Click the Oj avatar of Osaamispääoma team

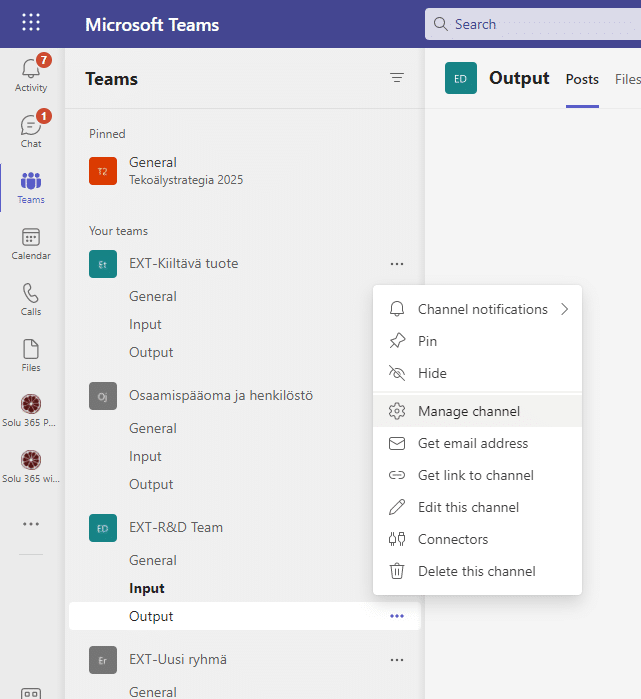point(103,396)
